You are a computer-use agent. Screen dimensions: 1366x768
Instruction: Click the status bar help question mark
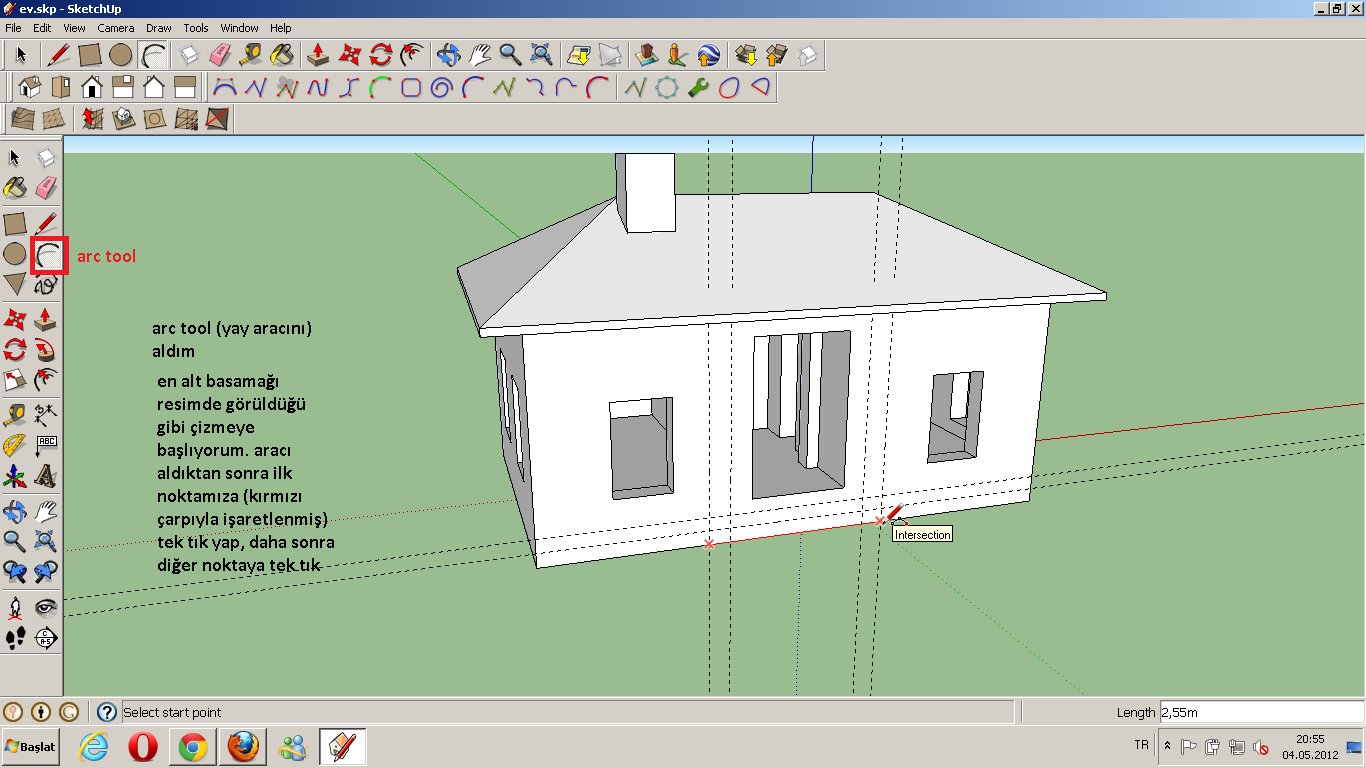107,712
